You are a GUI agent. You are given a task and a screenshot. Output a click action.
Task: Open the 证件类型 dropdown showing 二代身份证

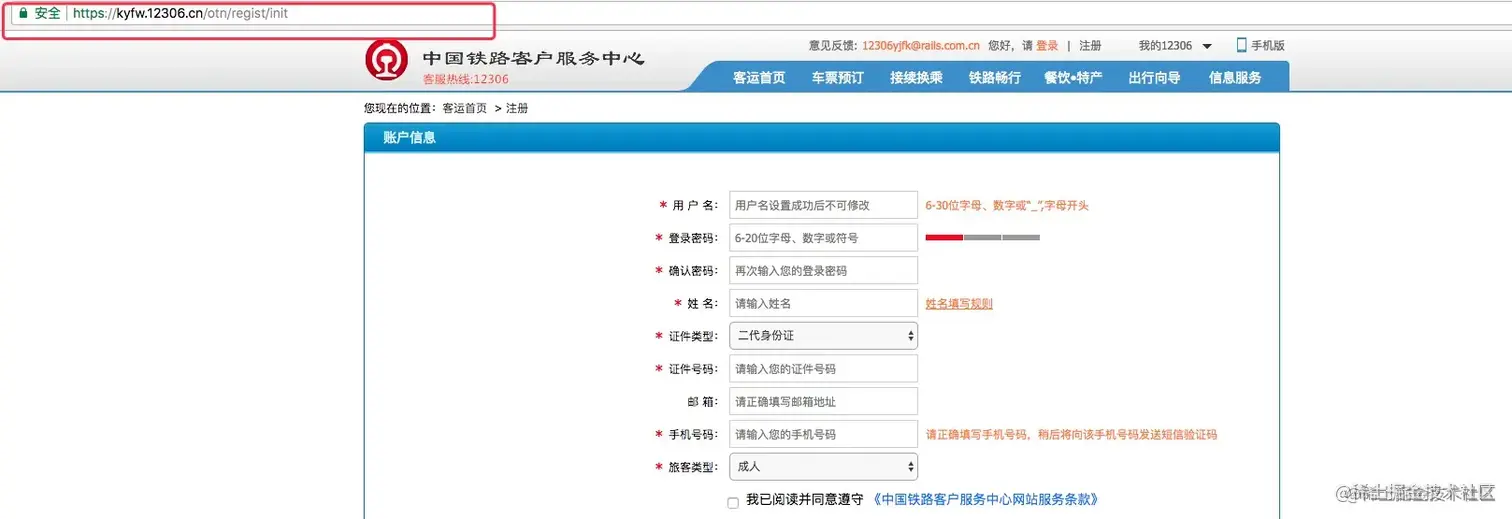(823, 336)
